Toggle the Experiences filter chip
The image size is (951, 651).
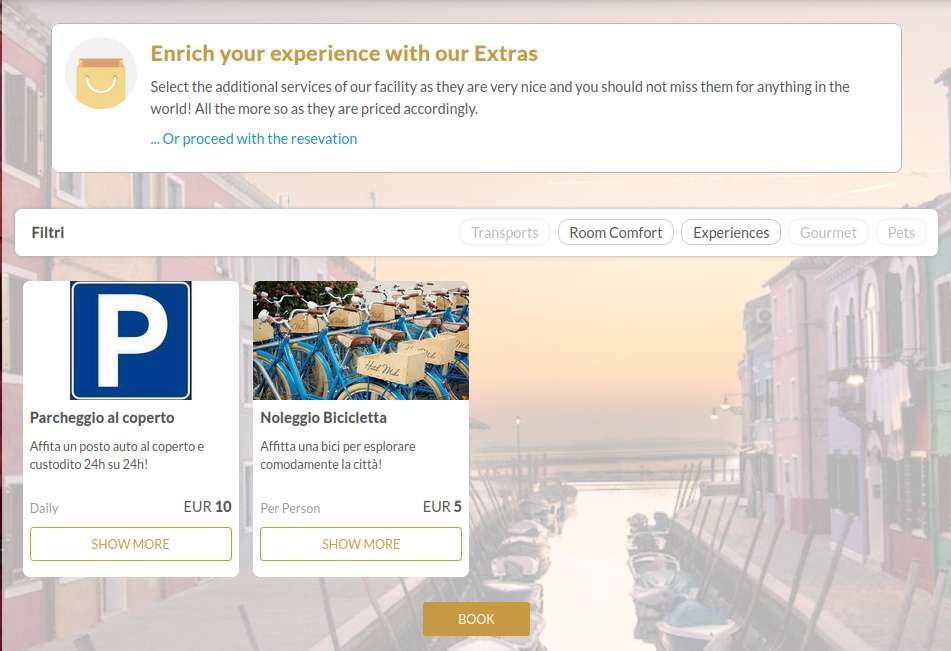[731, 232]
